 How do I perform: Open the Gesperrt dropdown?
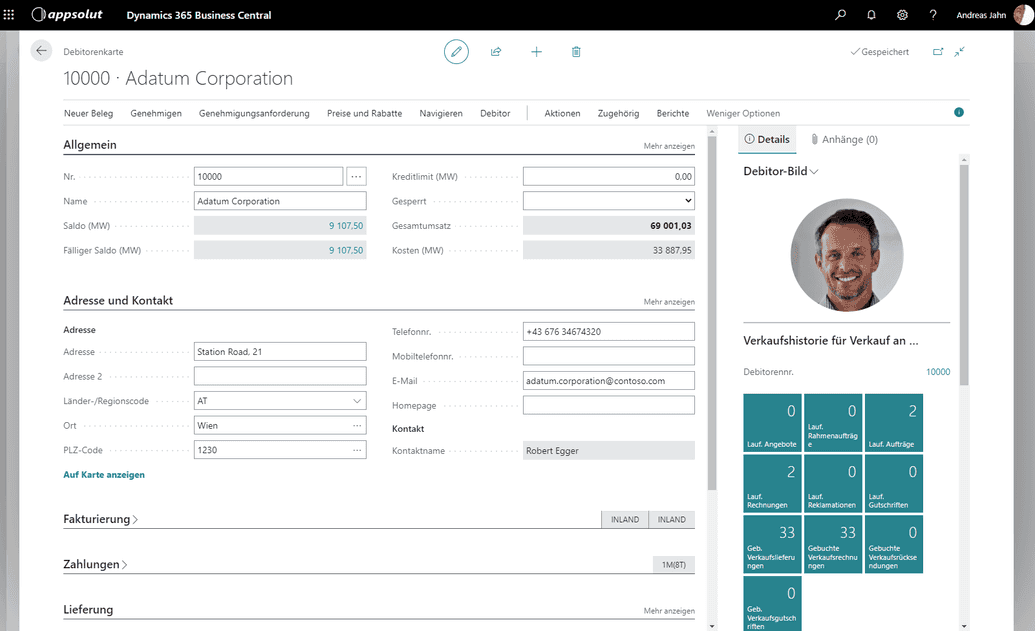pos(608,201)
